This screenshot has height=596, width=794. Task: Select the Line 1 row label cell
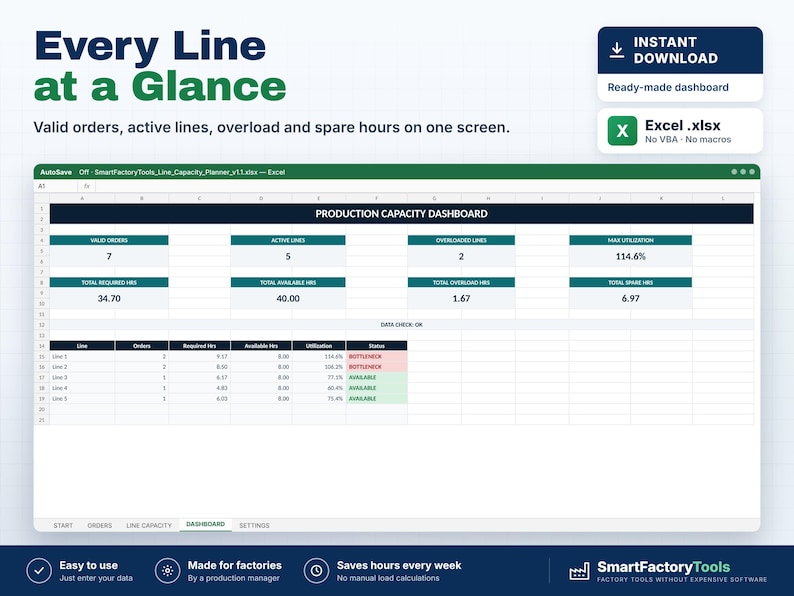tap(82, 356)
